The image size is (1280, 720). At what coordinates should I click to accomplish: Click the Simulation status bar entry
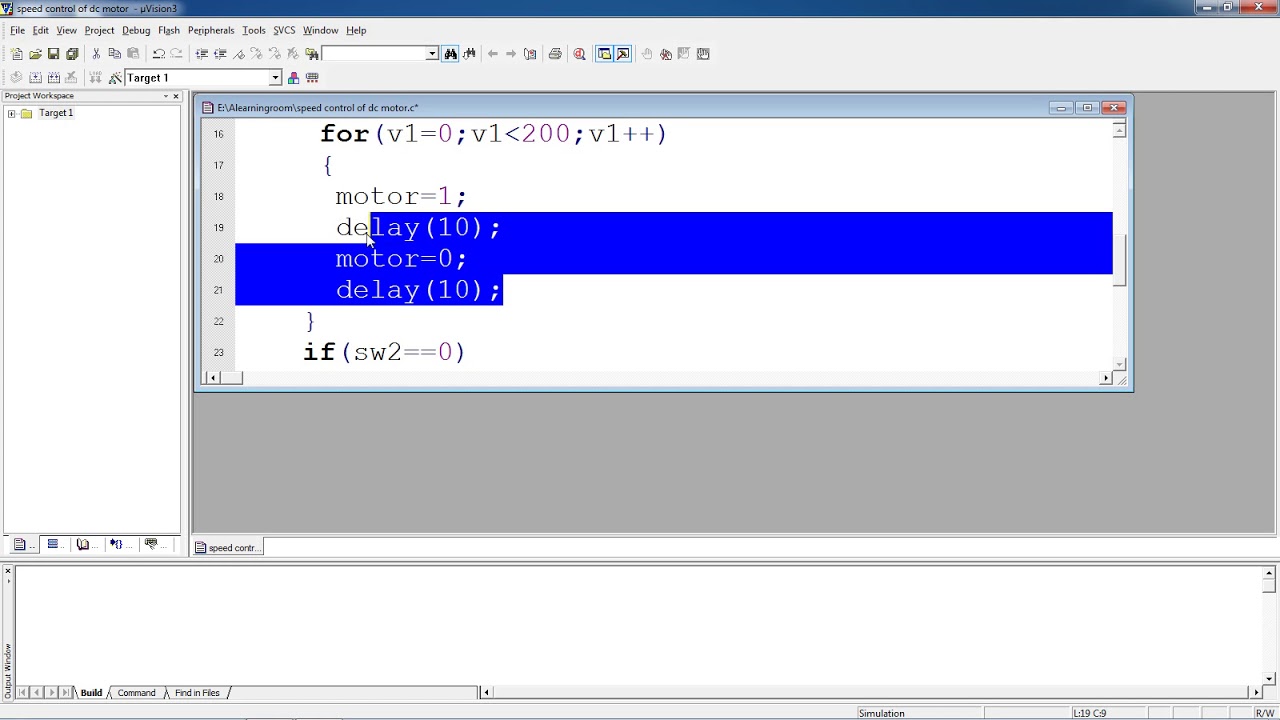tap(881, 713)
